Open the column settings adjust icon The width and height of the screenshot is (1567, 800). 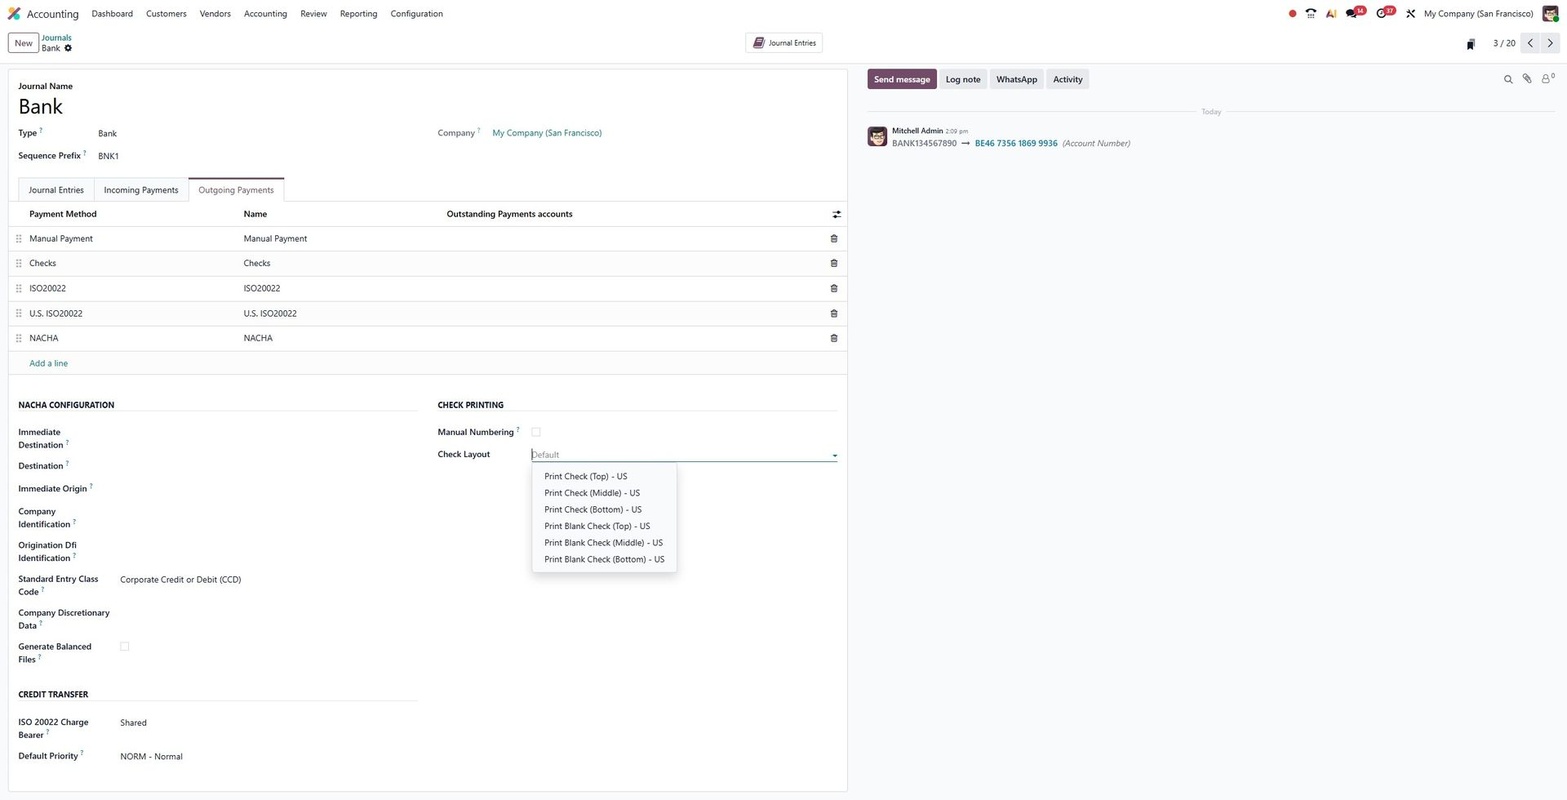[x=836, y=214]
